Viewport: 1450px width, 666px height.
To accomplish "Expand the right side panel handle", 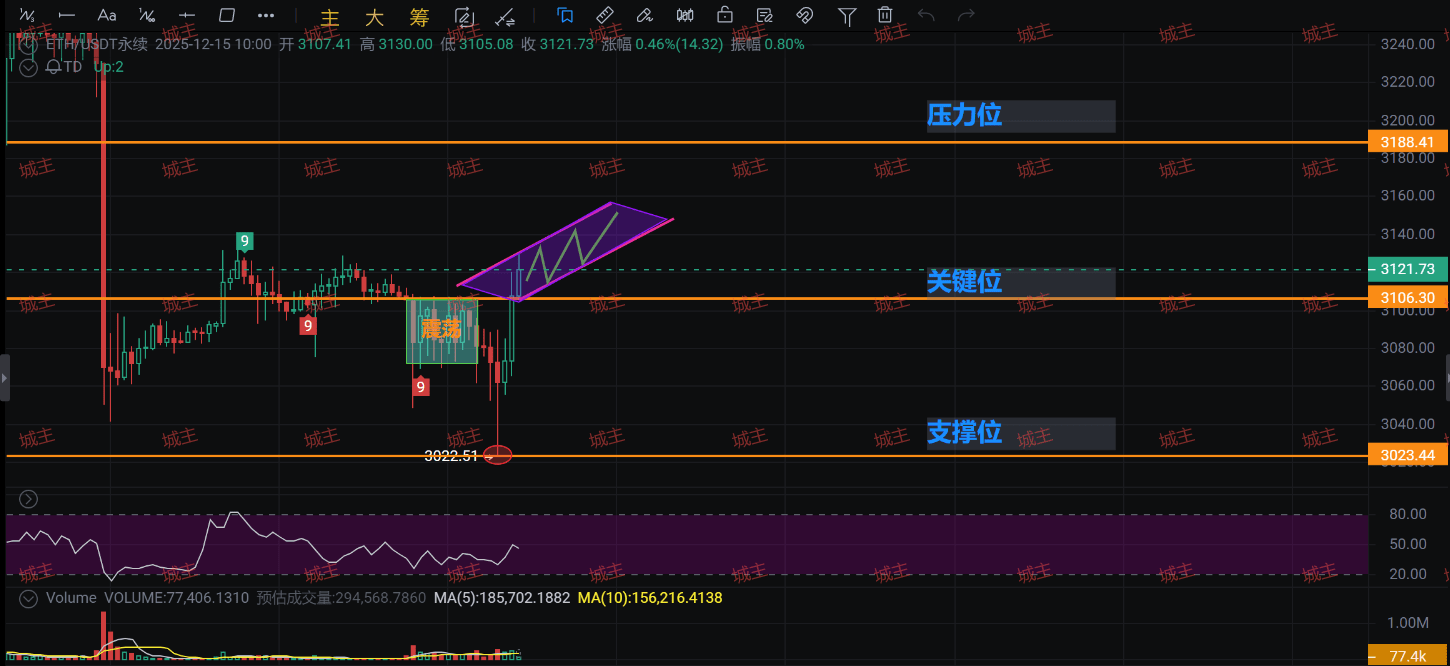I will (1447, 378).
